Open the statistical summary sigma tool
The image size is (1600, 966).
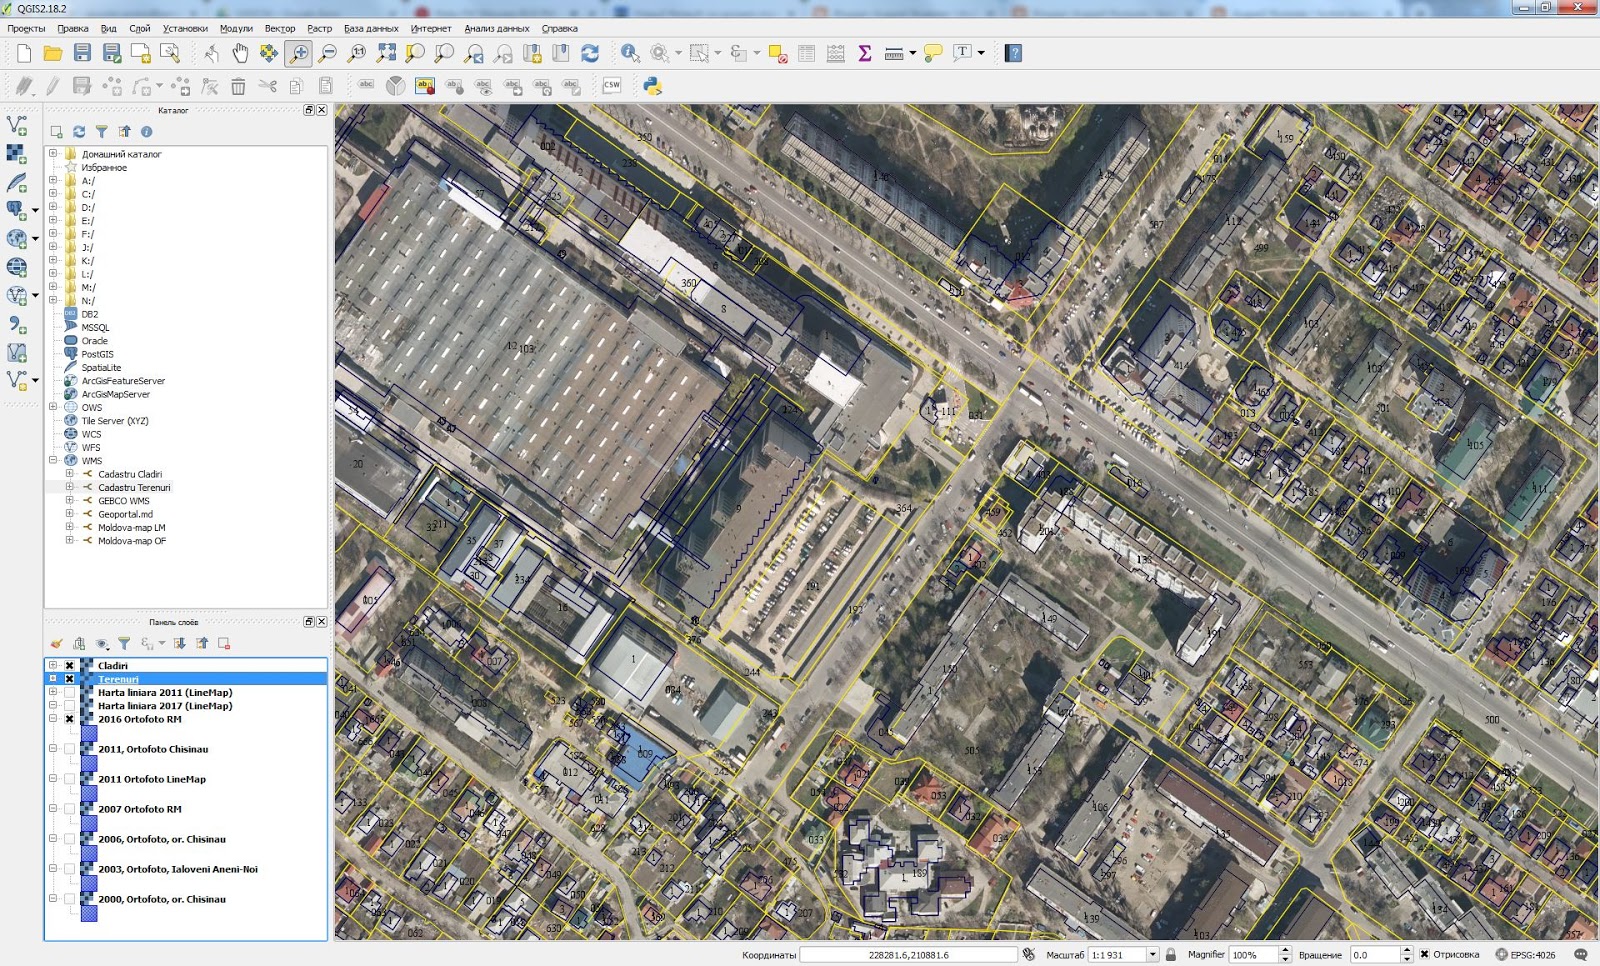click(x=865, y=53)
